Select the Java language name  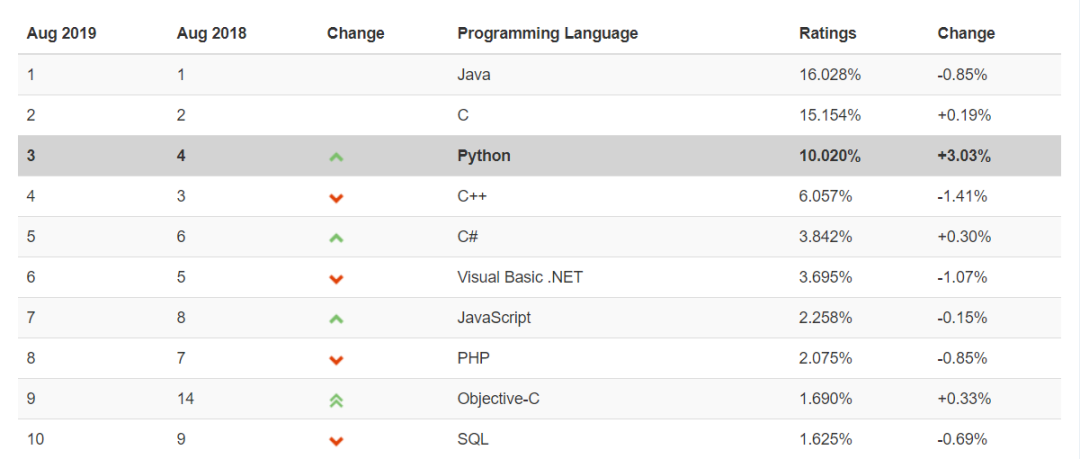point(473,74)
